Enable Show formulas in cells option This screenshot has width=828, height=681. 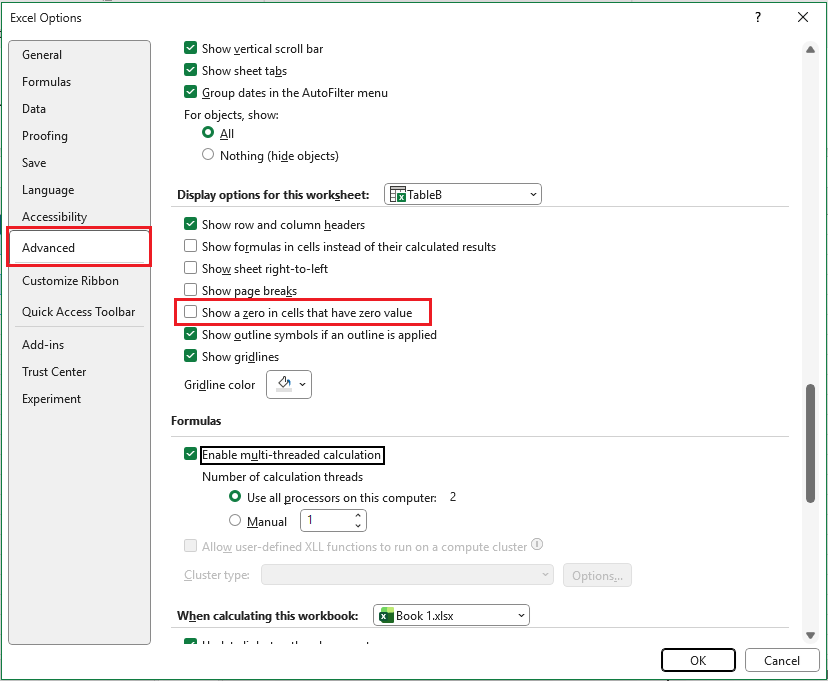[191, 246]
